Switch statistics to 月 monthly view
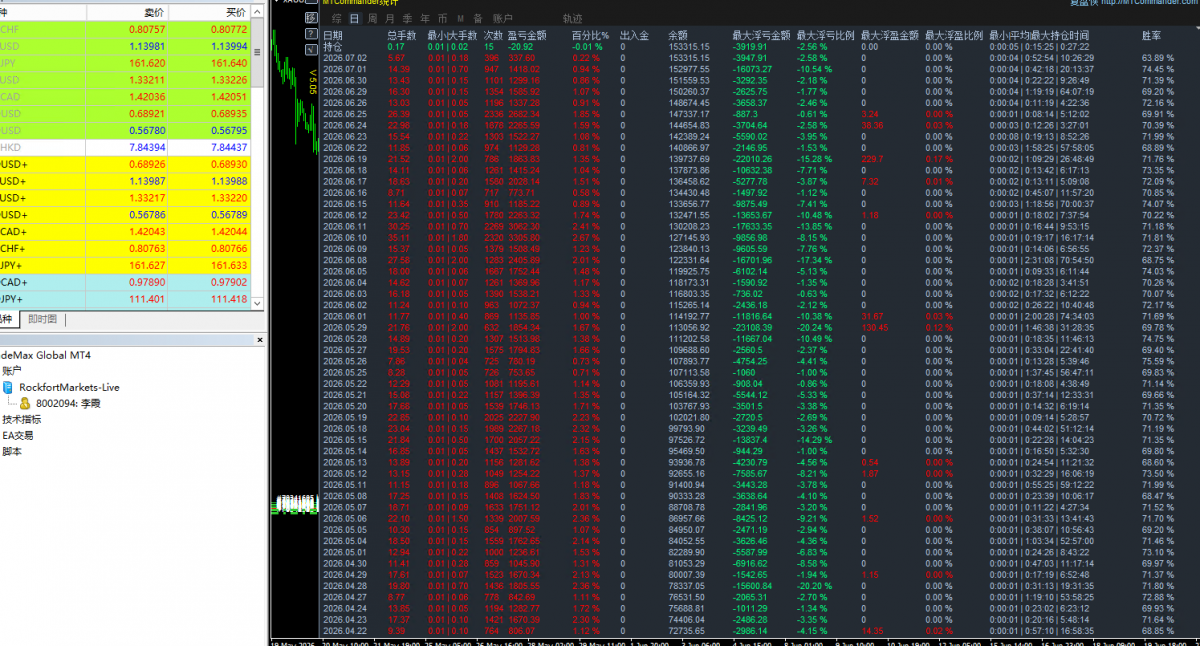 390,19
